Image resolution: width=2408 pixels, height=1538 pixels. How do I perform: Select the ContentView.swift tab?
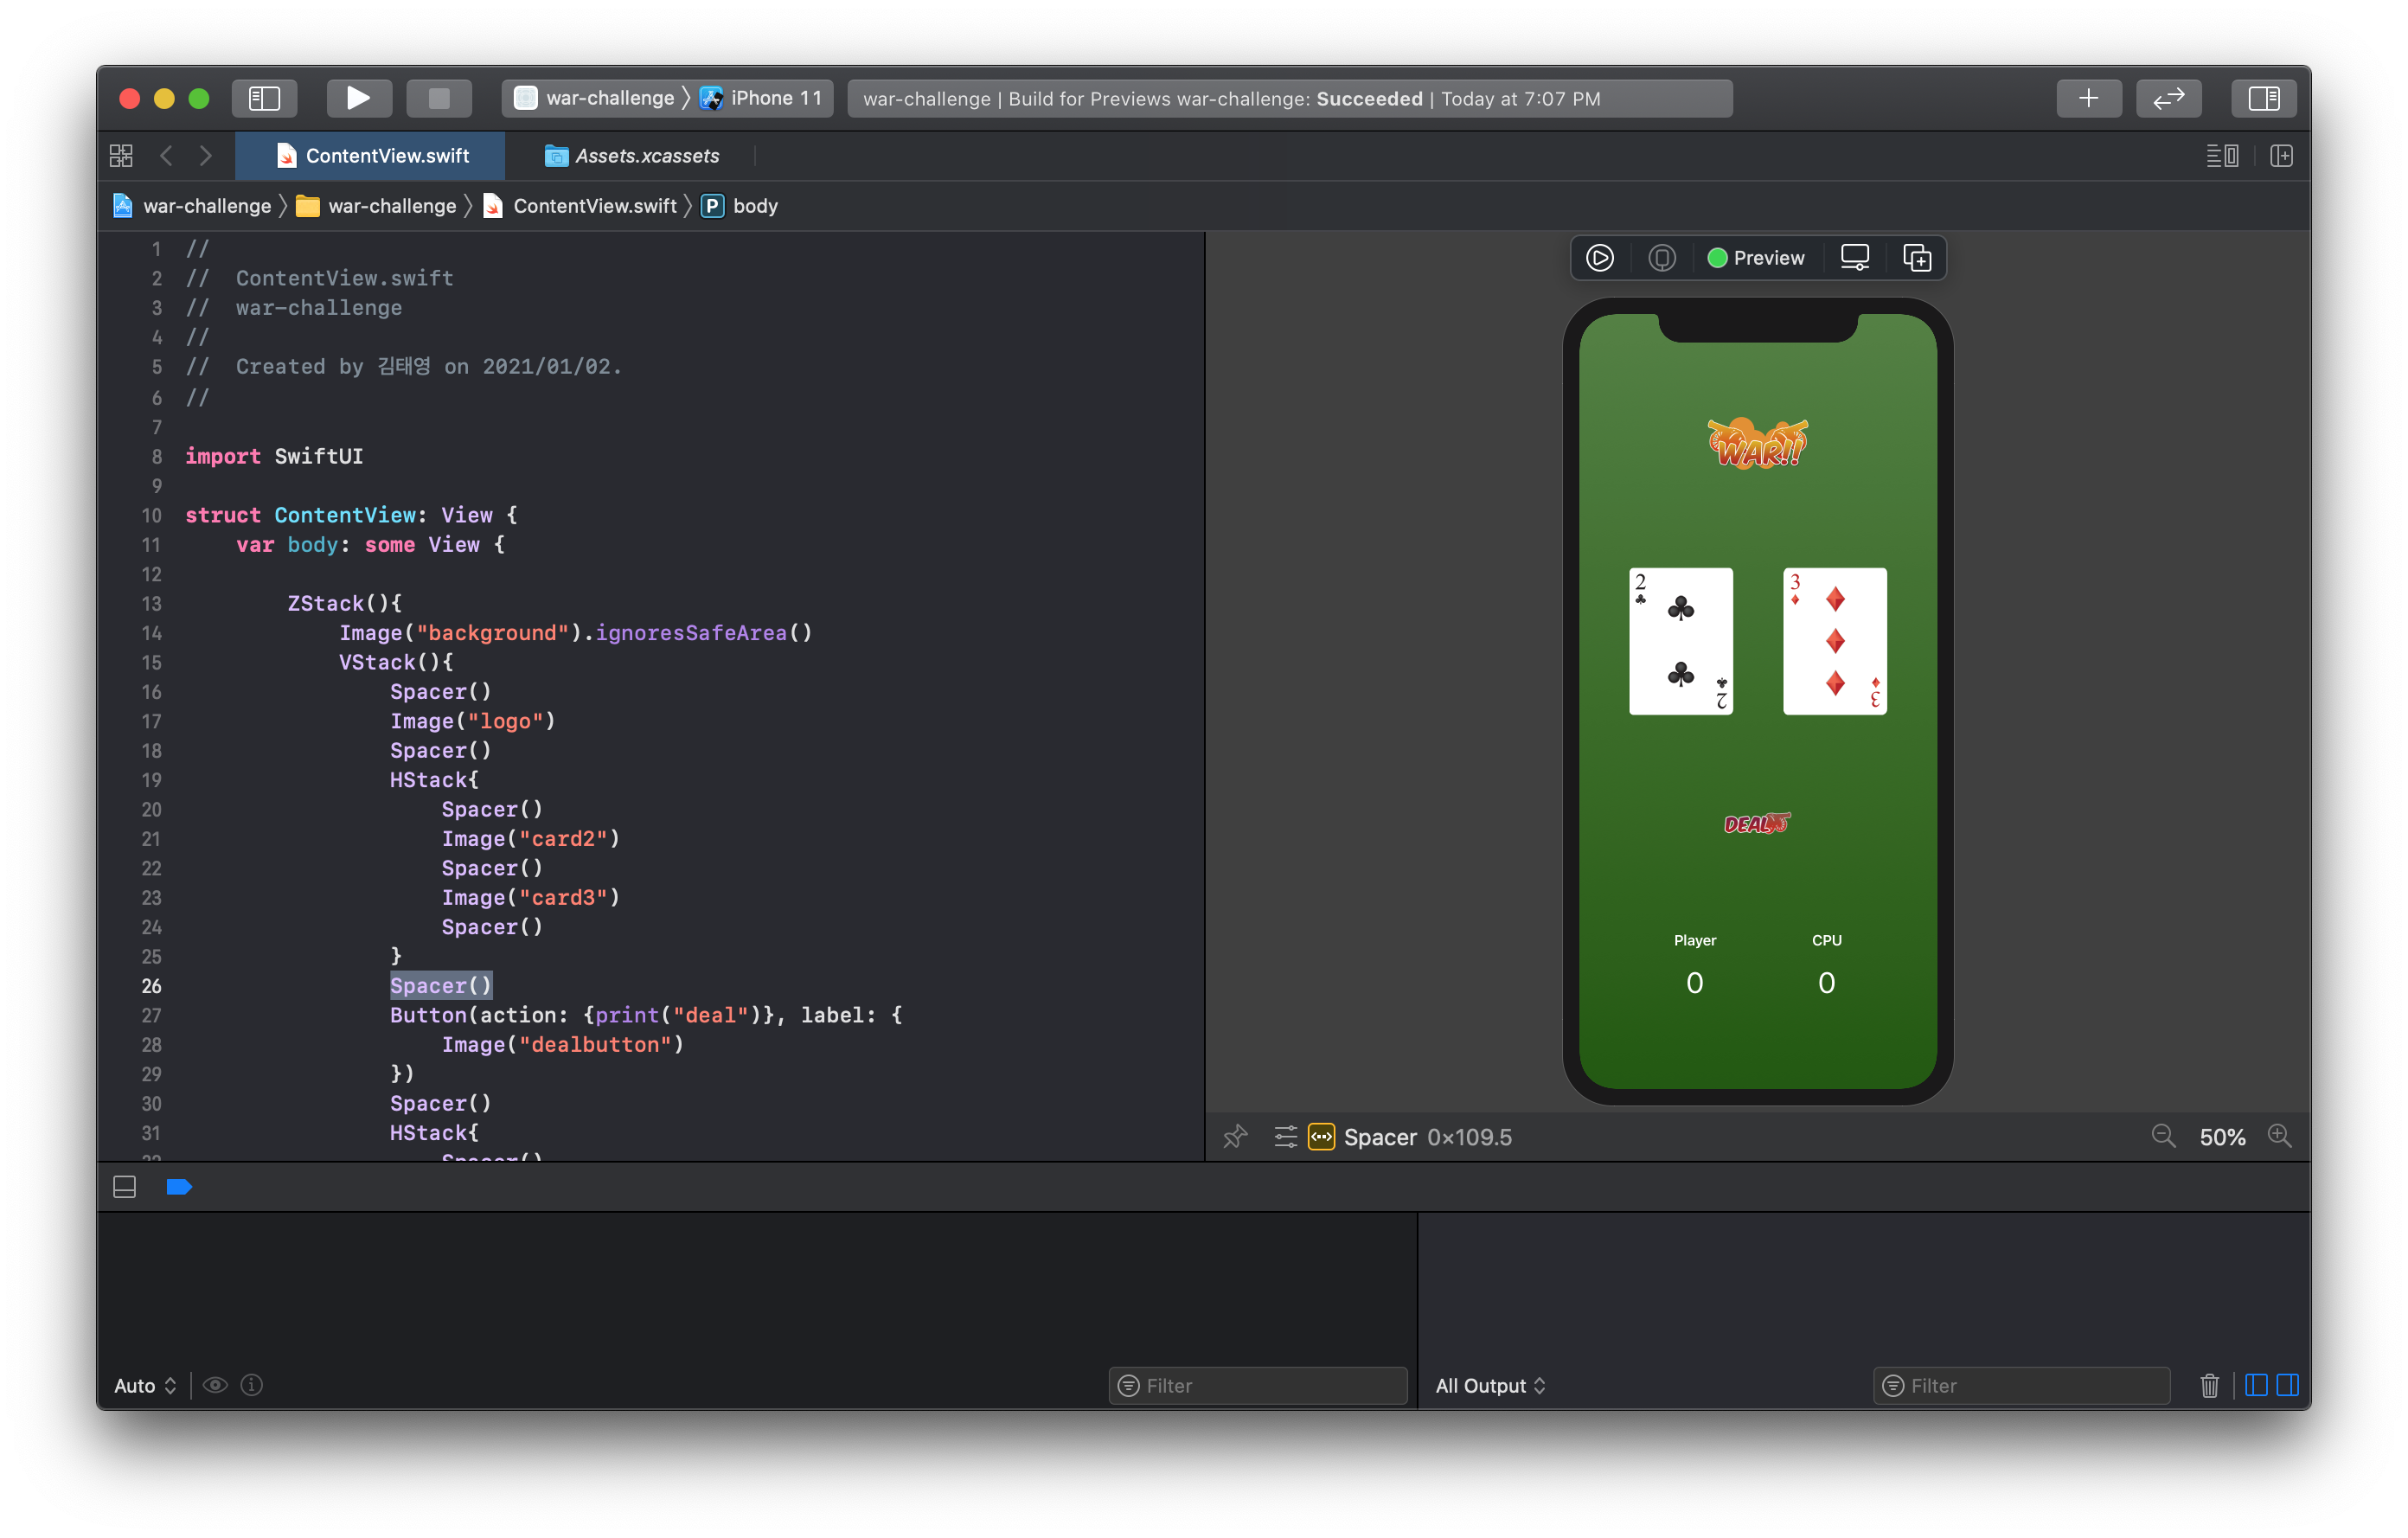tap(372, 156)
